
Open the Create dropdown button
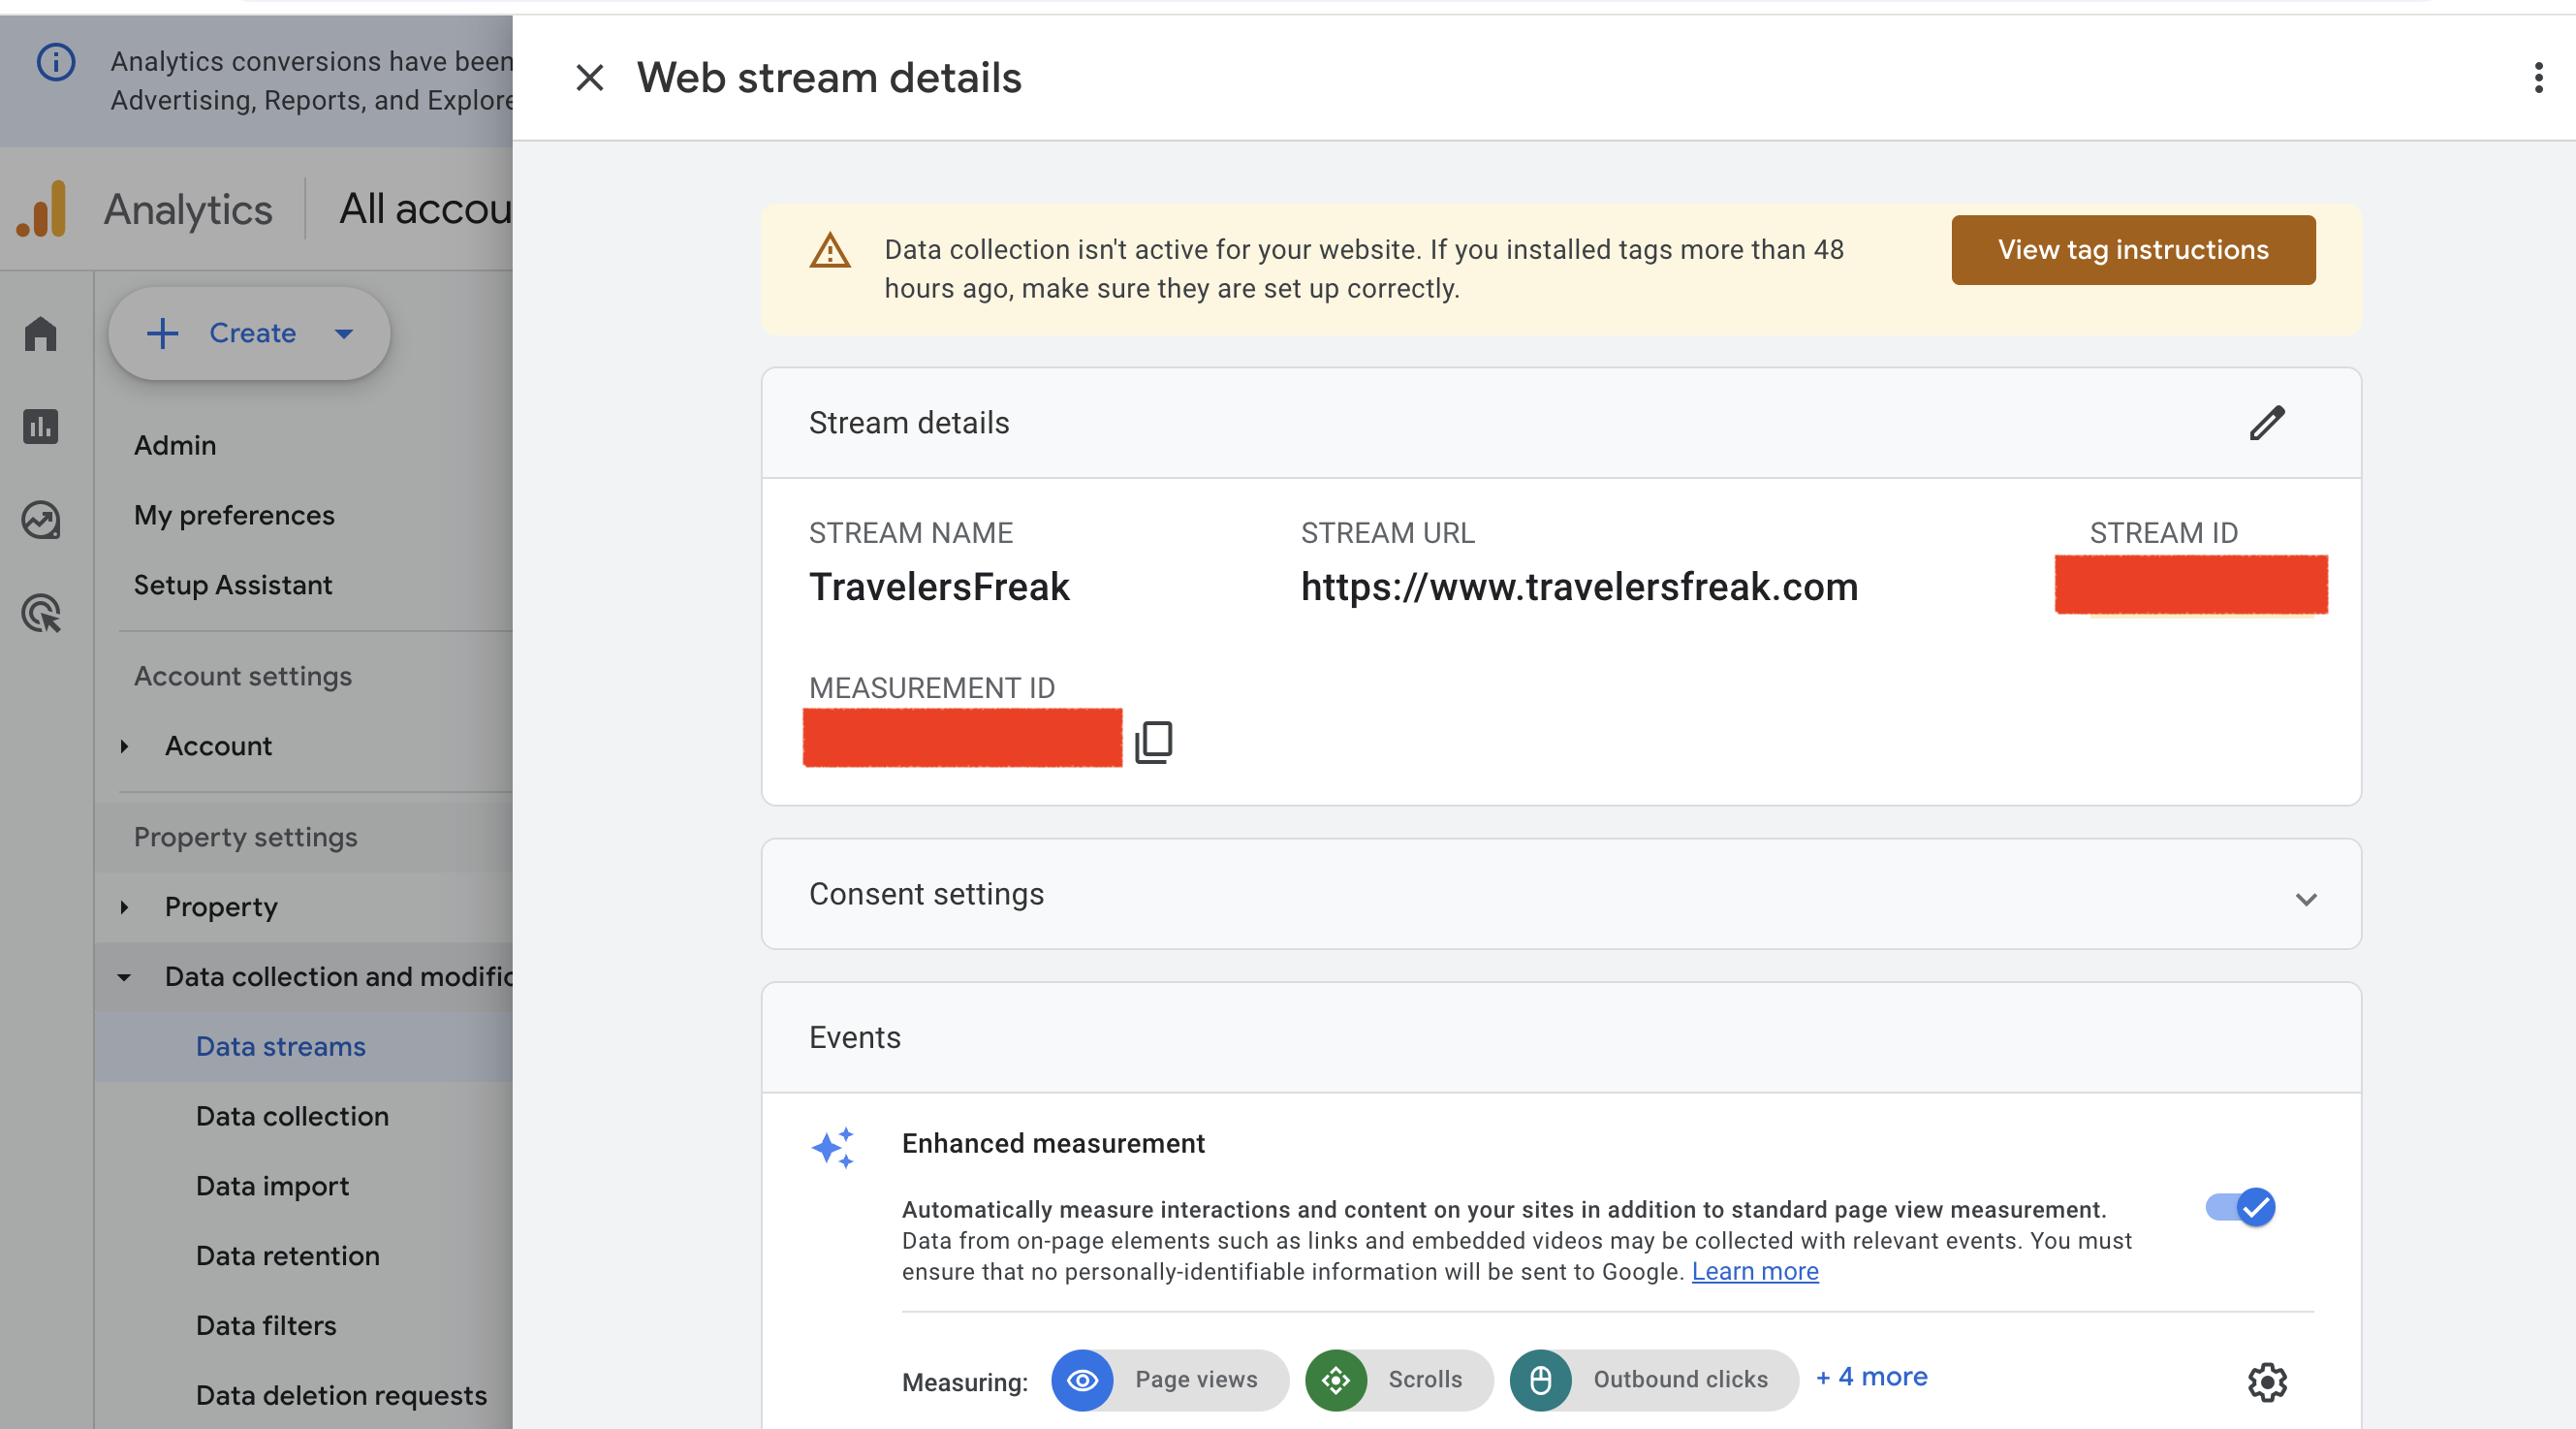(x=249, y=333)
